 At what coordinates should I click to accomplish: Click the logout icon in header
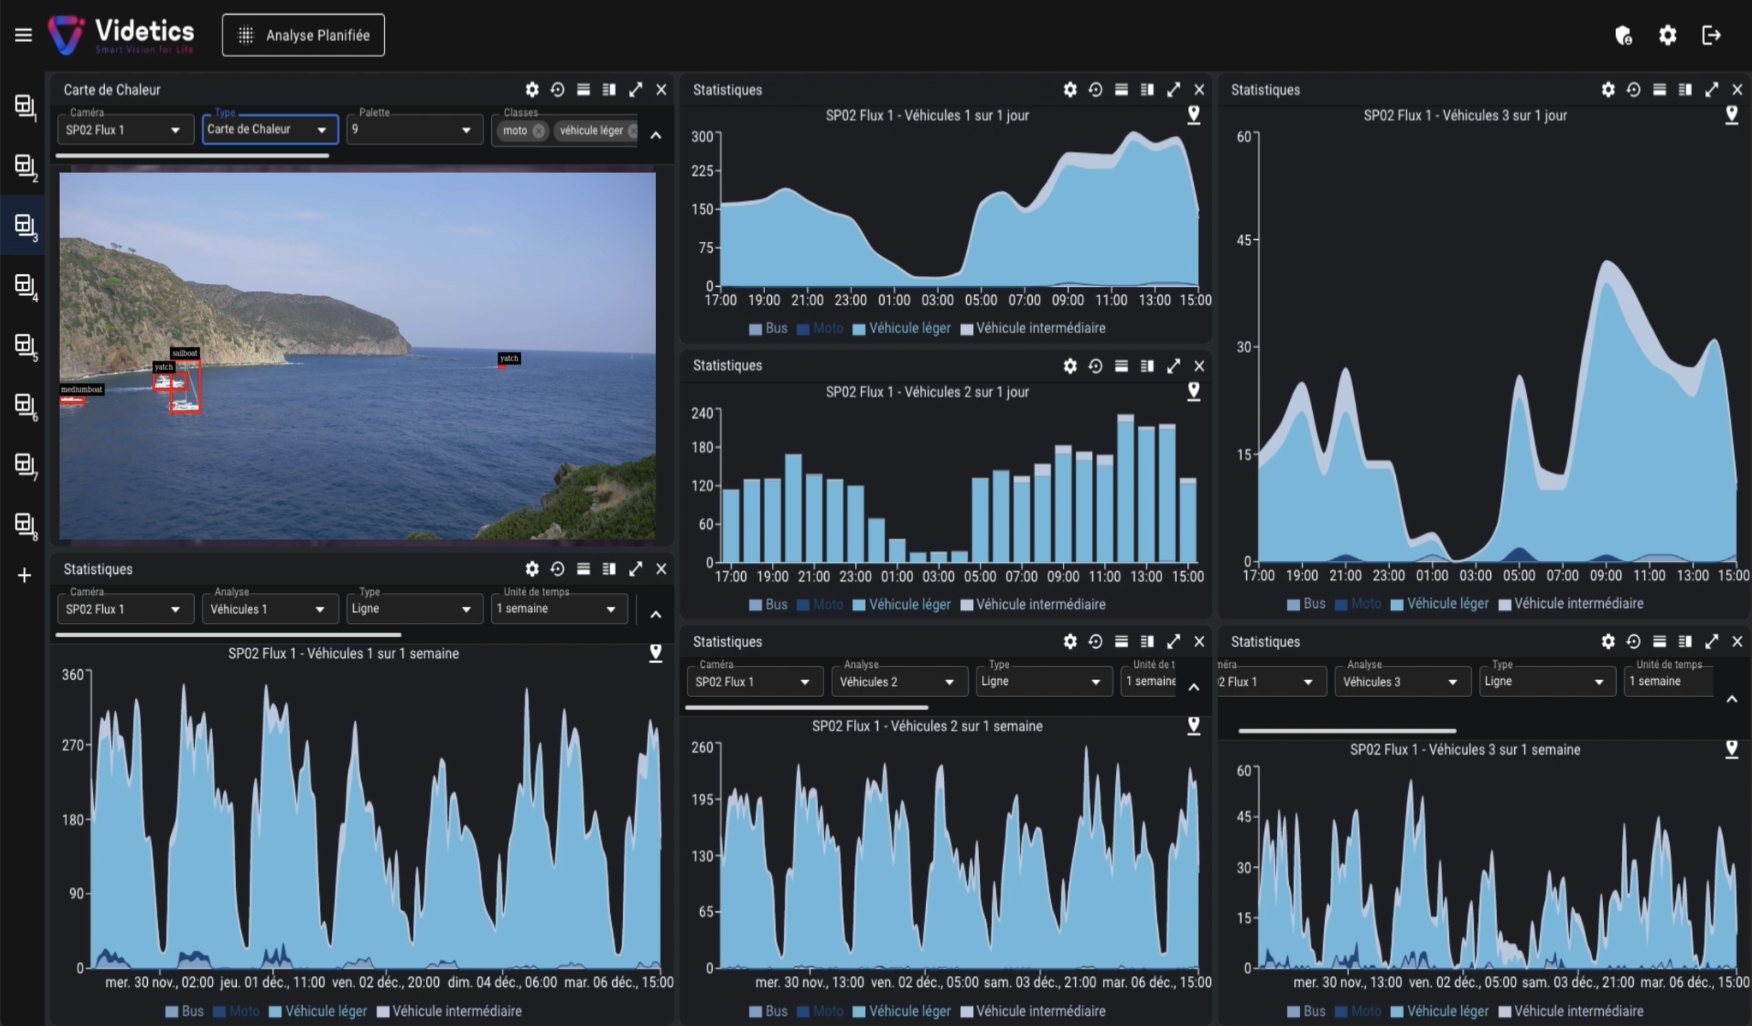pyautogui.click(x=1711, y=35)
